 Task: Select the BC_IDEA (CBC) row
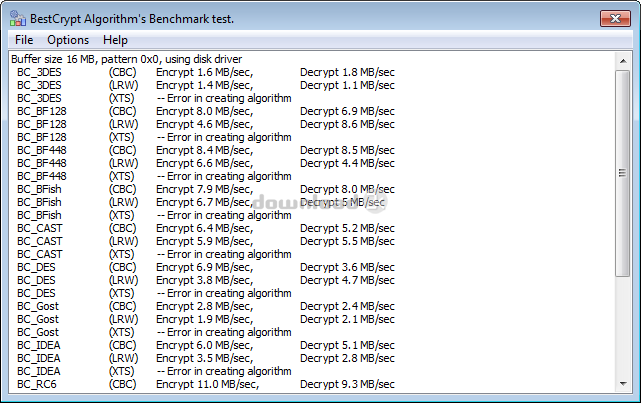click(x=206, y=345)
